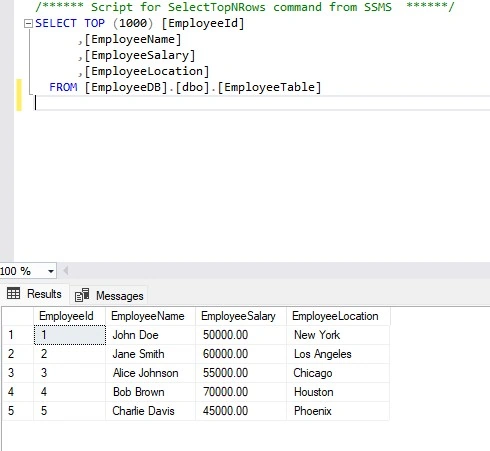Click the Bob Brown name cell
Viewport: 490px width, 451px height.
pyautogui.click(x=150, y=392)
